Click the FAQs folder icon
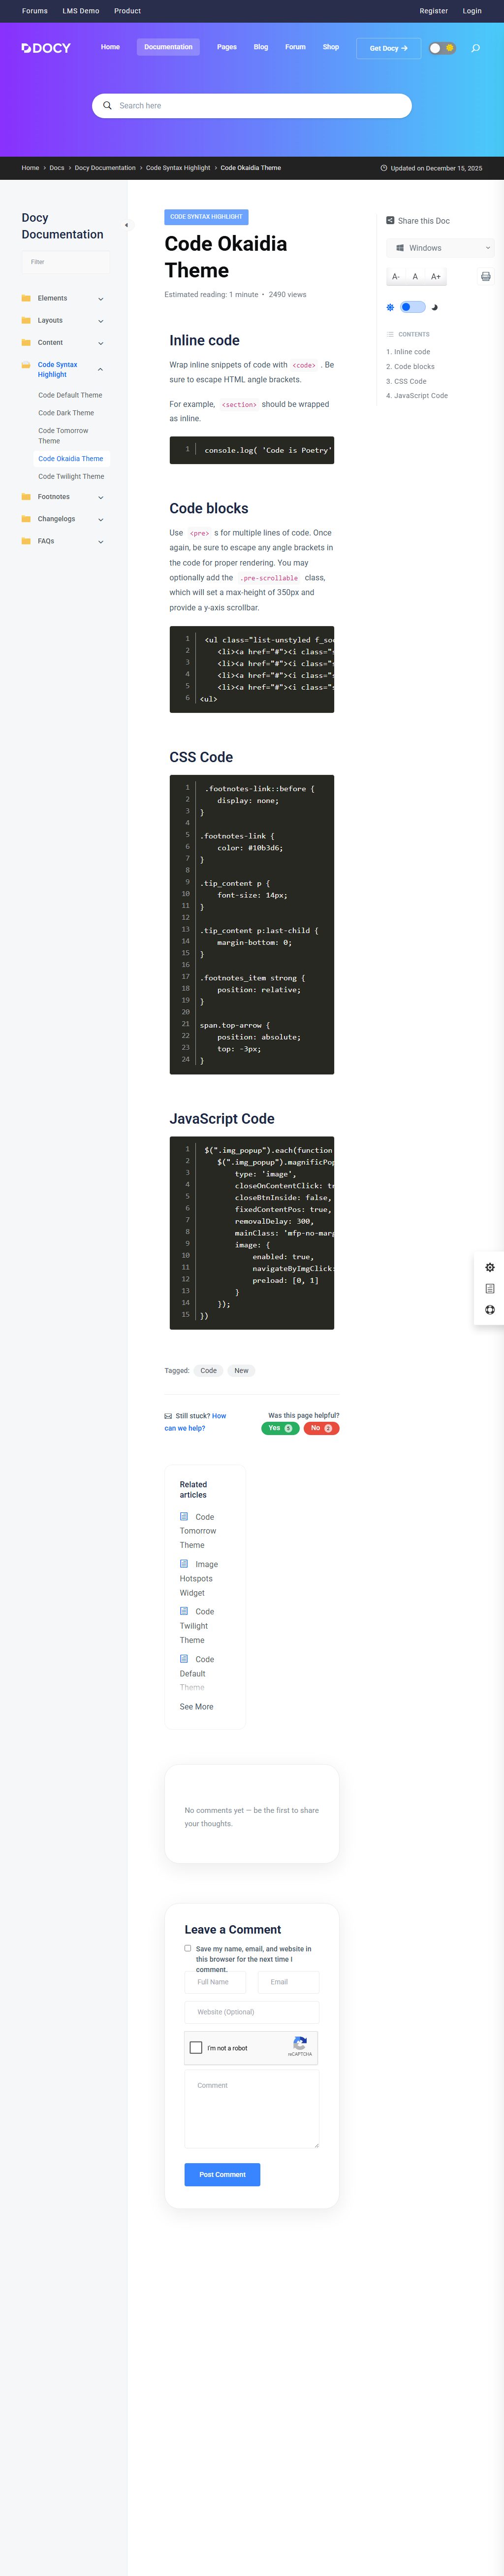 coord(26,541)
